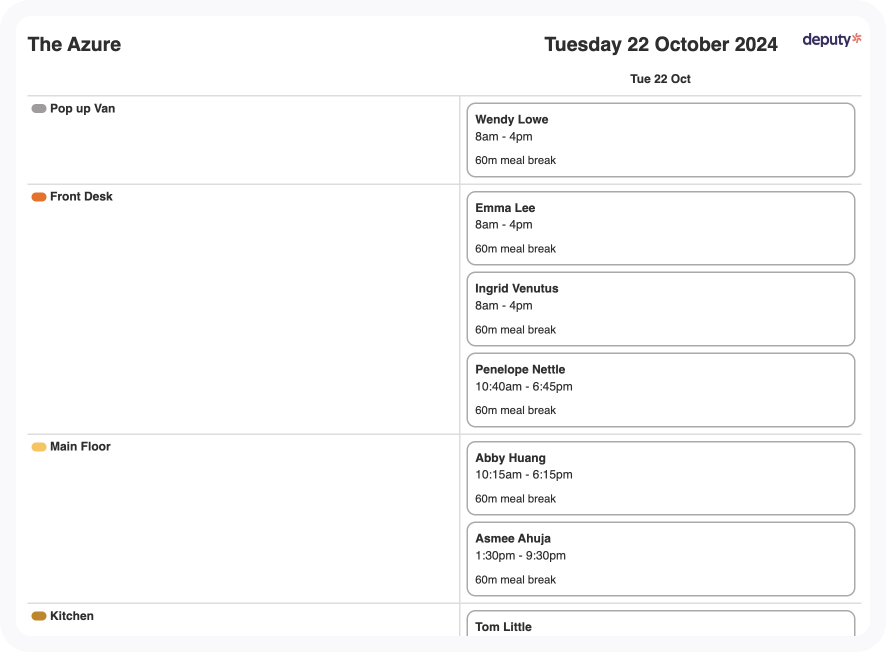Click the Pop up Van area label
The width and height of the screenshot is (886, 652).
(82, 109)
